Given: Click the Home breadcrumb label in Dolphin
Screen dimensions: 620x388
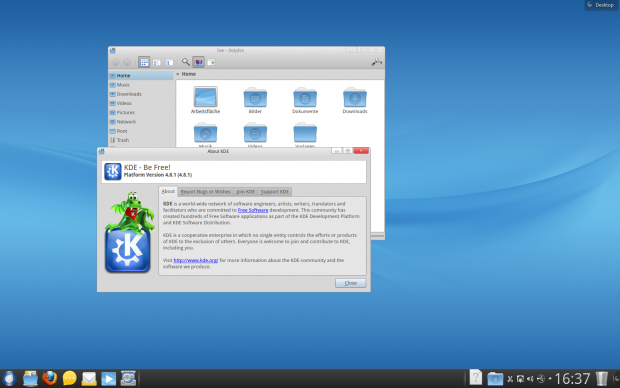Looking at the screenshot, I should pos(189,74).
